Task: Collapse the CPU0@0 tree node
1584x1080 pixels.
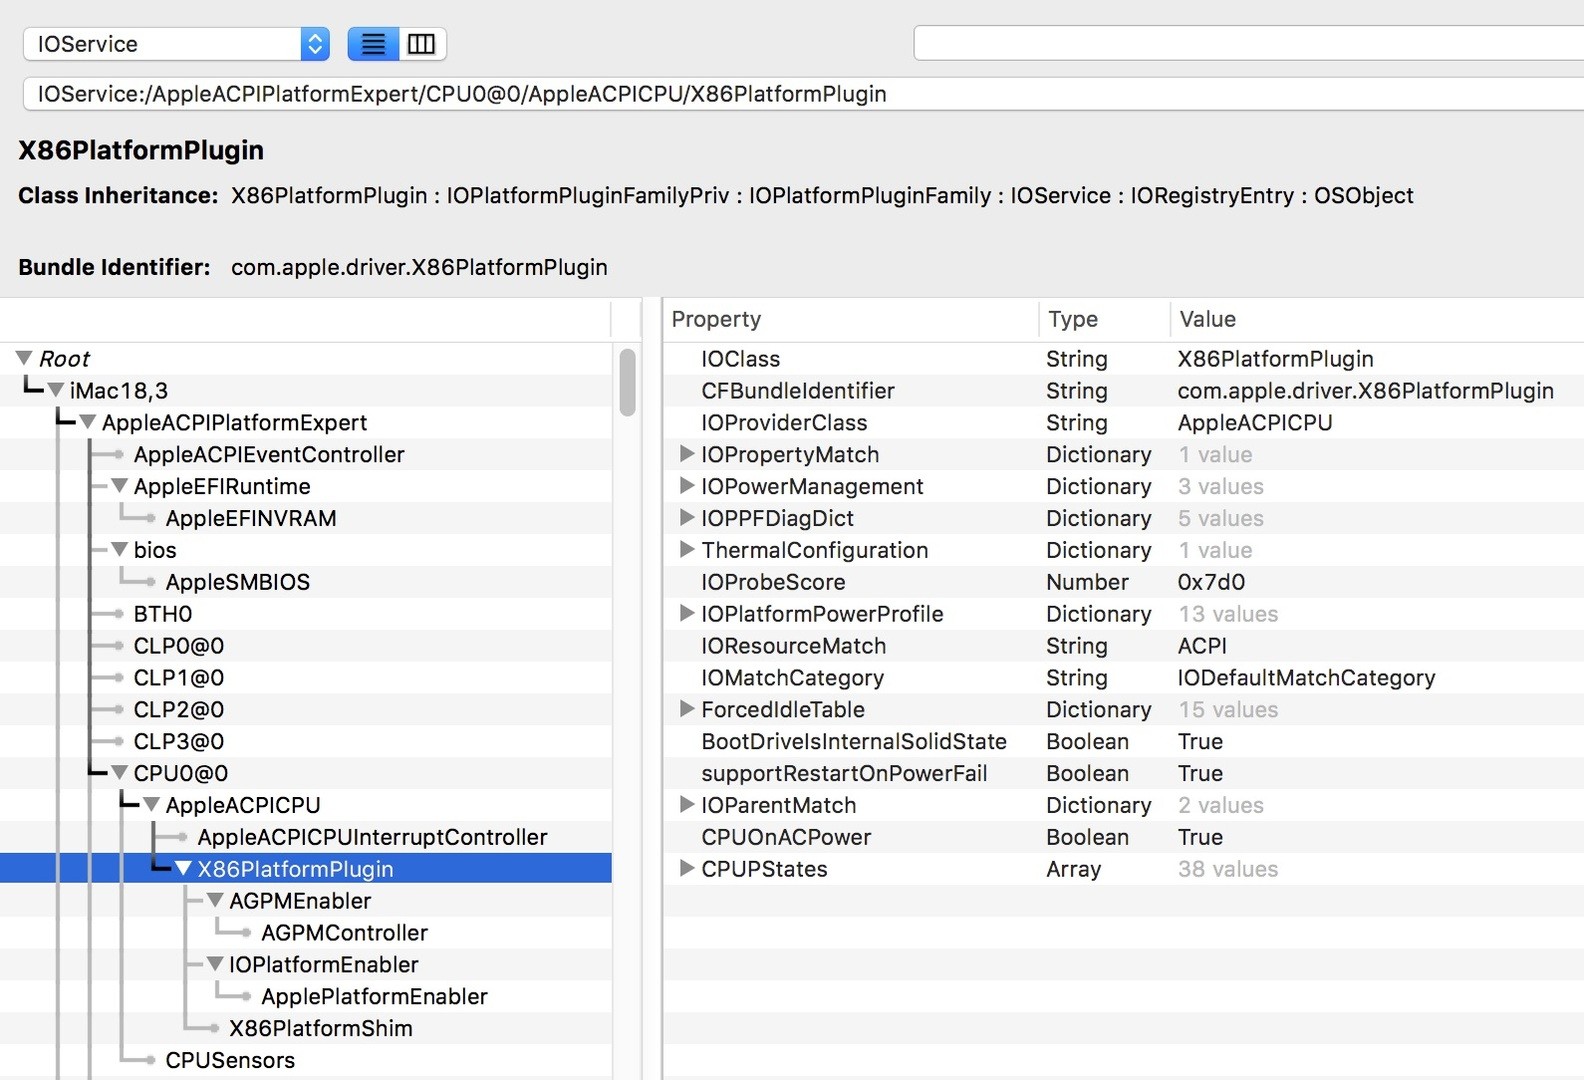Action: 120,773
